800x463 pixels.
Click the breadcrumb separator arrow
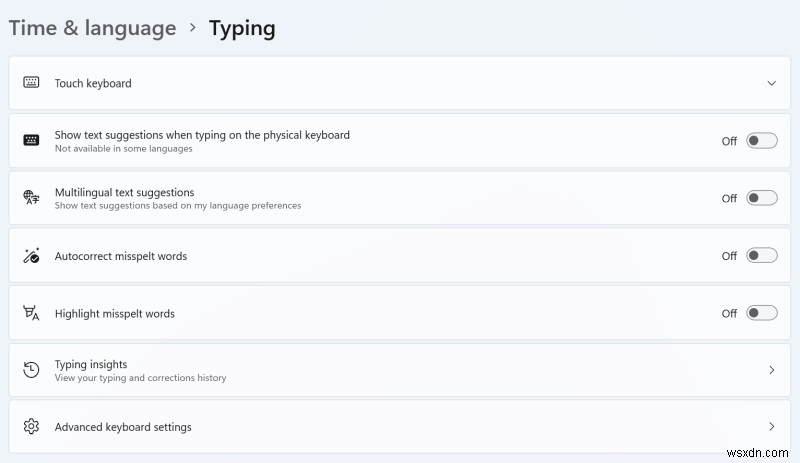coord(192,28)
